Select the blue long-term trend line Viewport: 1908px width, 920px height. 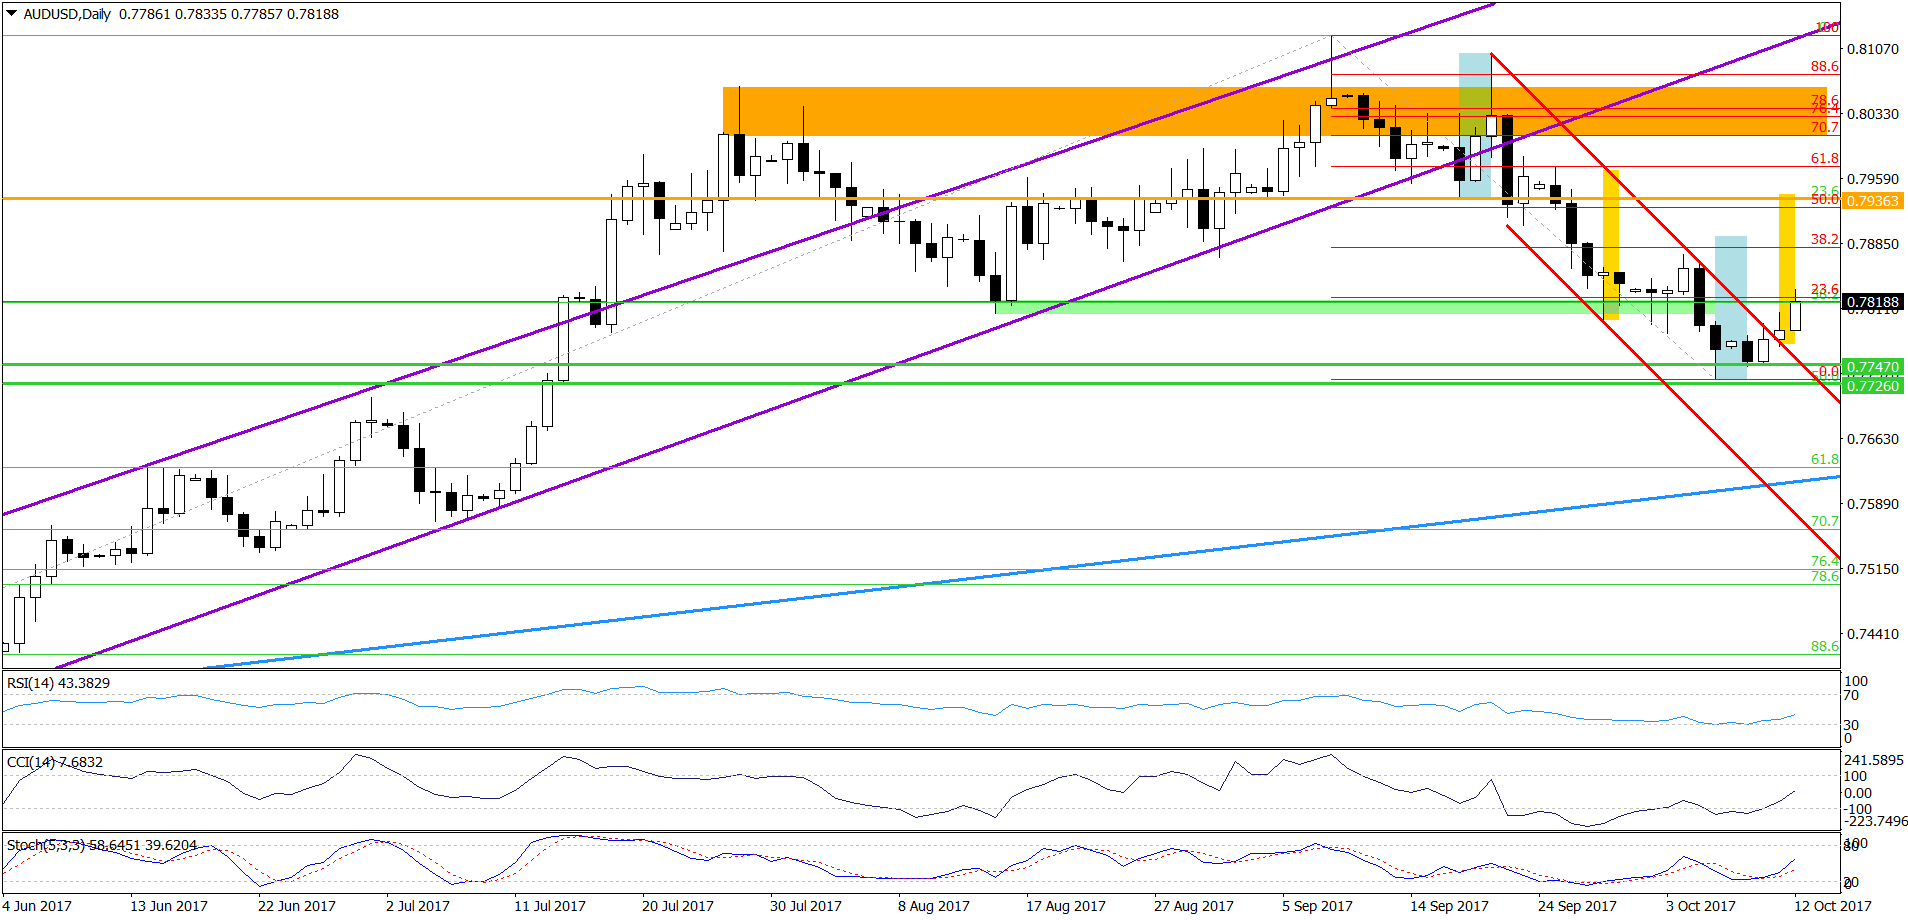click(x=1020, y=573)
